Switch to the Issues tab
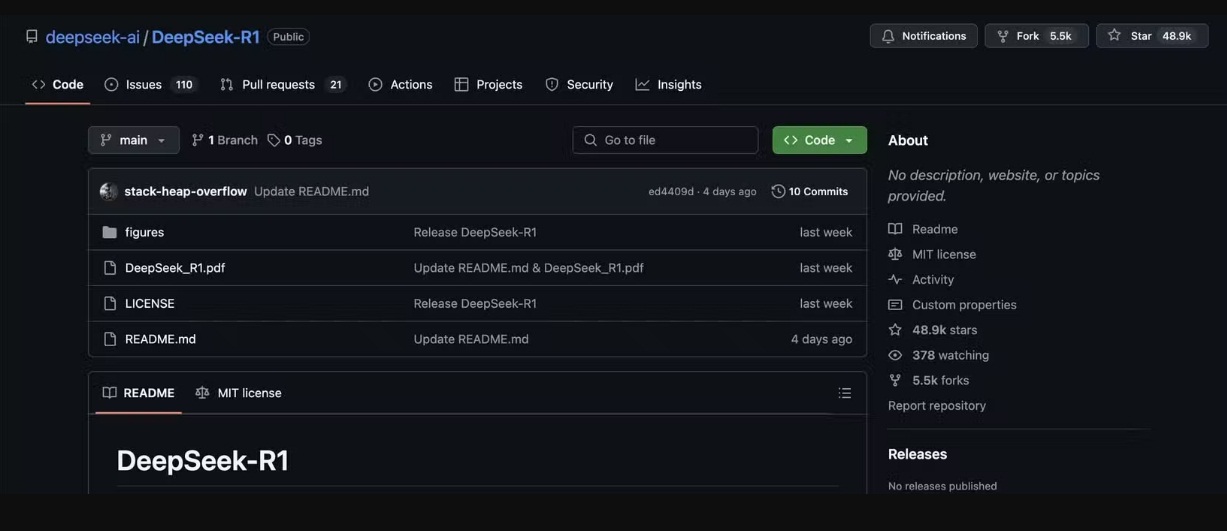The width and height of the screenshot is (1227, 531). [x=150, y=85]
